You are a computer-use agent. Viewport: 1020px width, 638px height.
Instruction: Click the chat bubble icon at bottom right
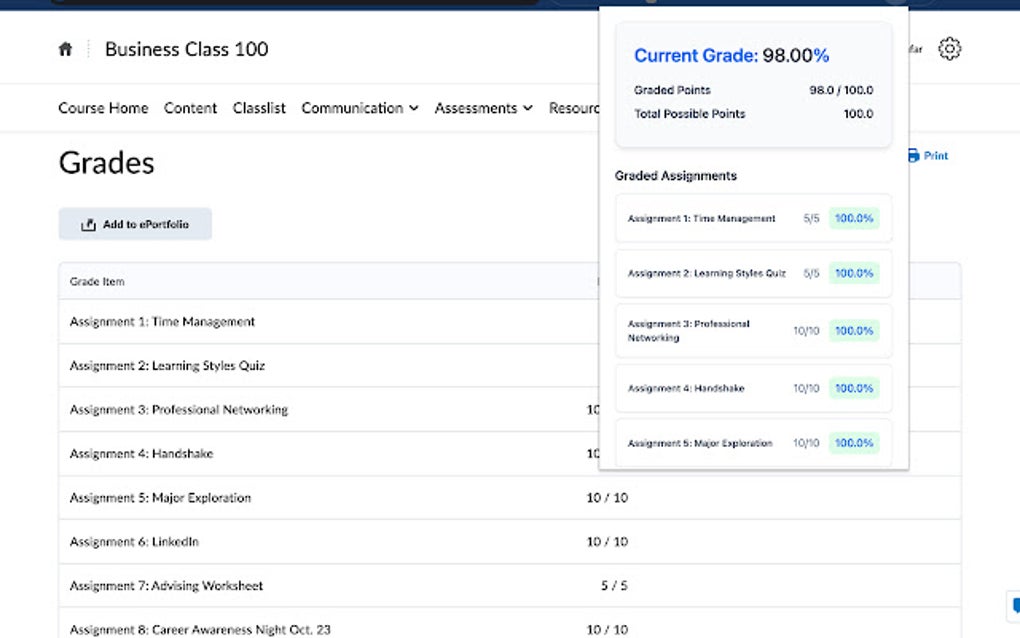pos(1014,604)
